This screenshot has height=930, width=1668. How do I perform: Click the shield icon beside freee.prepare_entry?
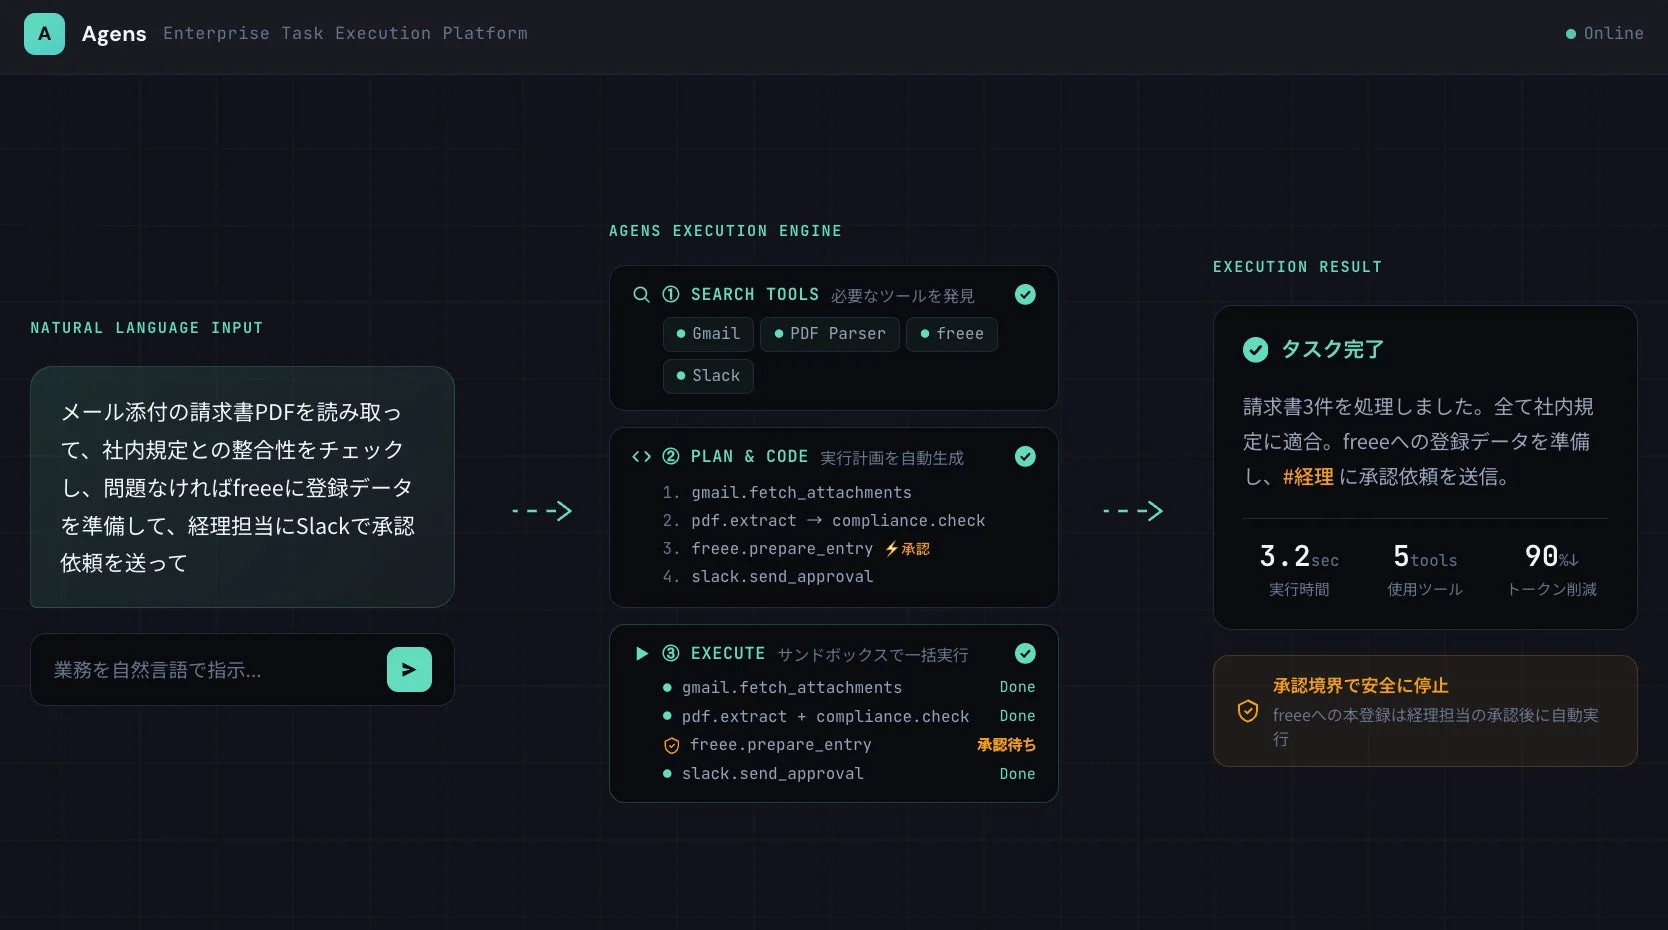click(670, 745)
